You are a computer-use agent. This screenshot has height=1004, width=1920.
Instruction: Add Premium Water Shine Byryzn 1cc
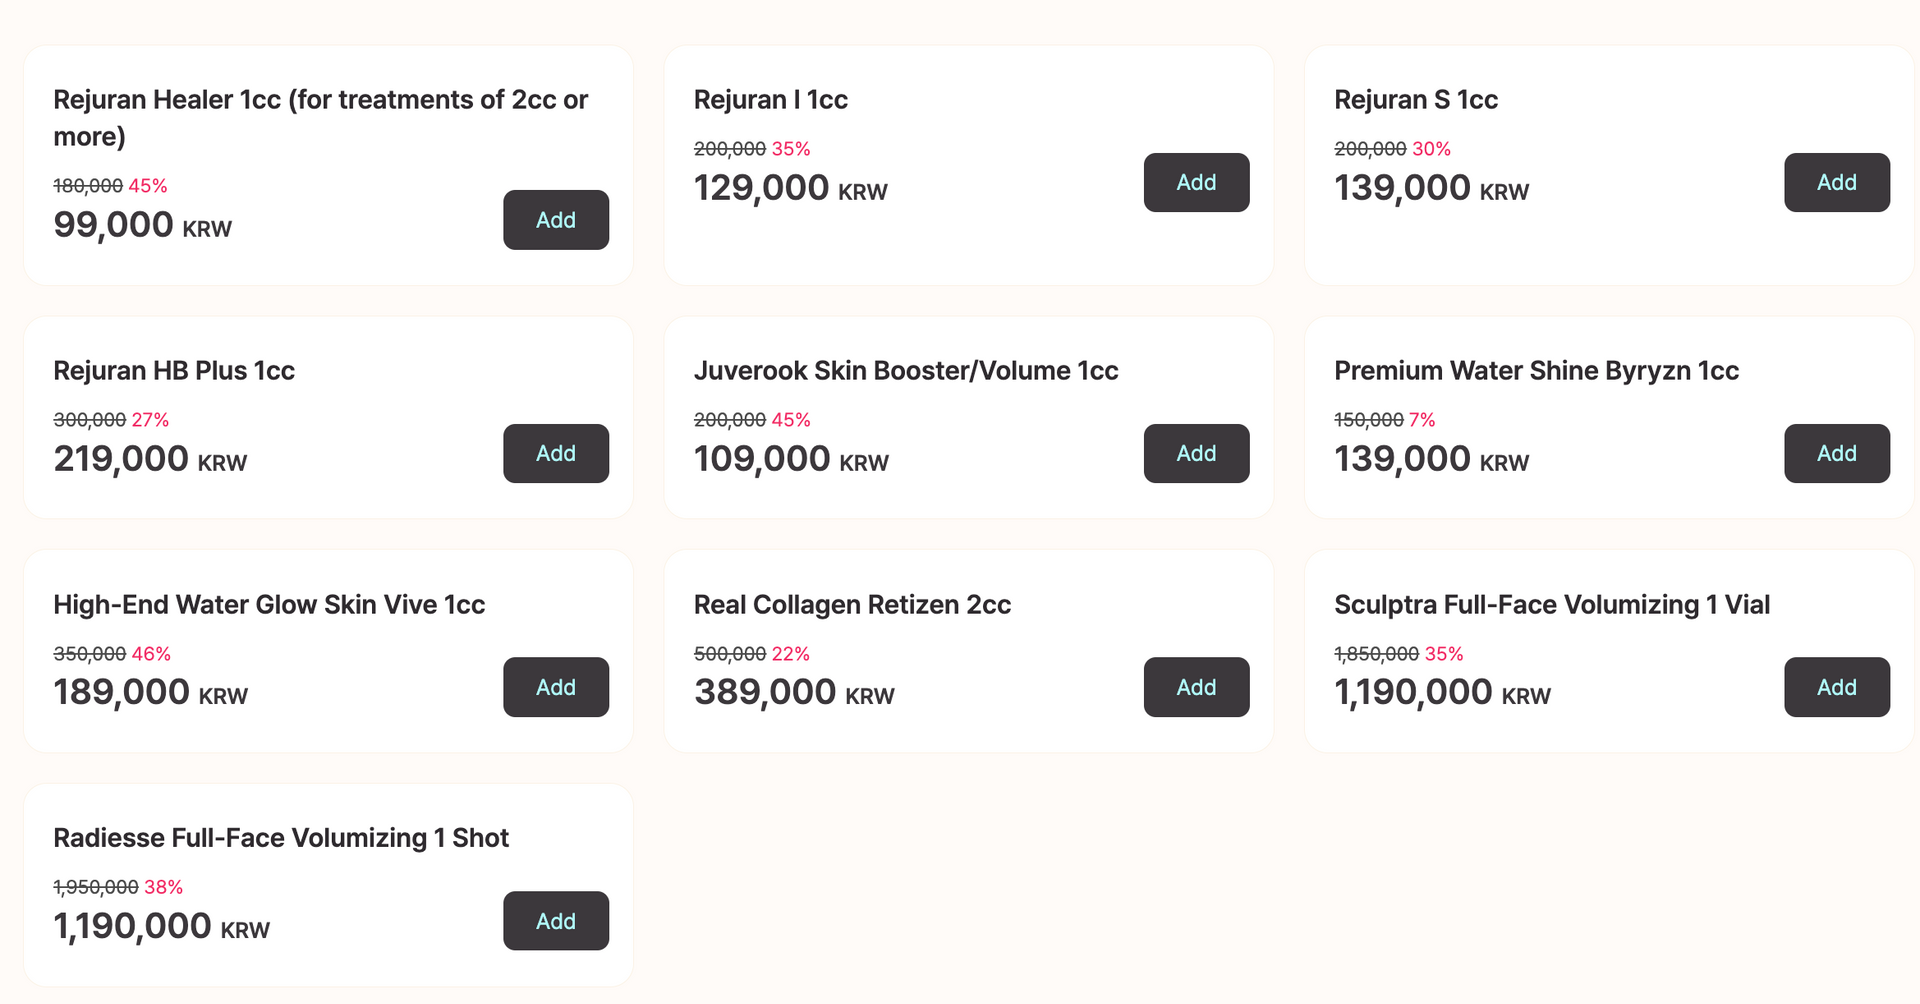click(1836, 454)
